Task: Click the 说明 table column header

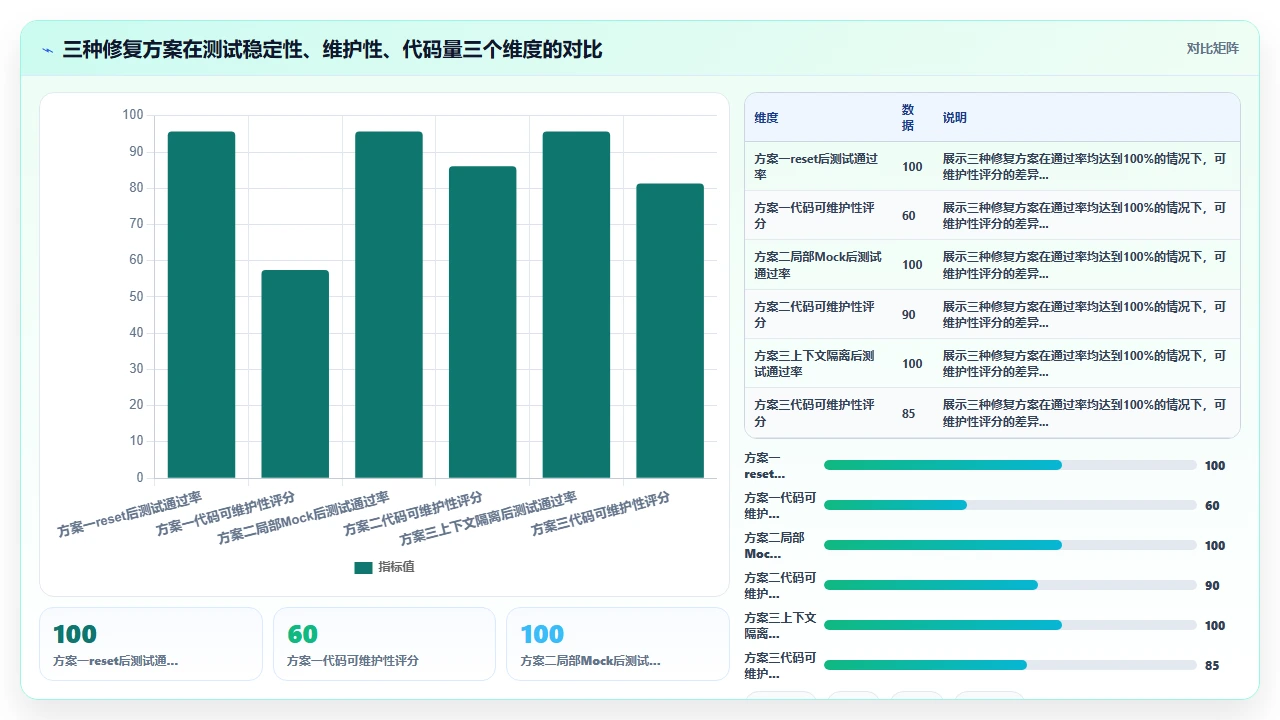Action: point(955,118)
